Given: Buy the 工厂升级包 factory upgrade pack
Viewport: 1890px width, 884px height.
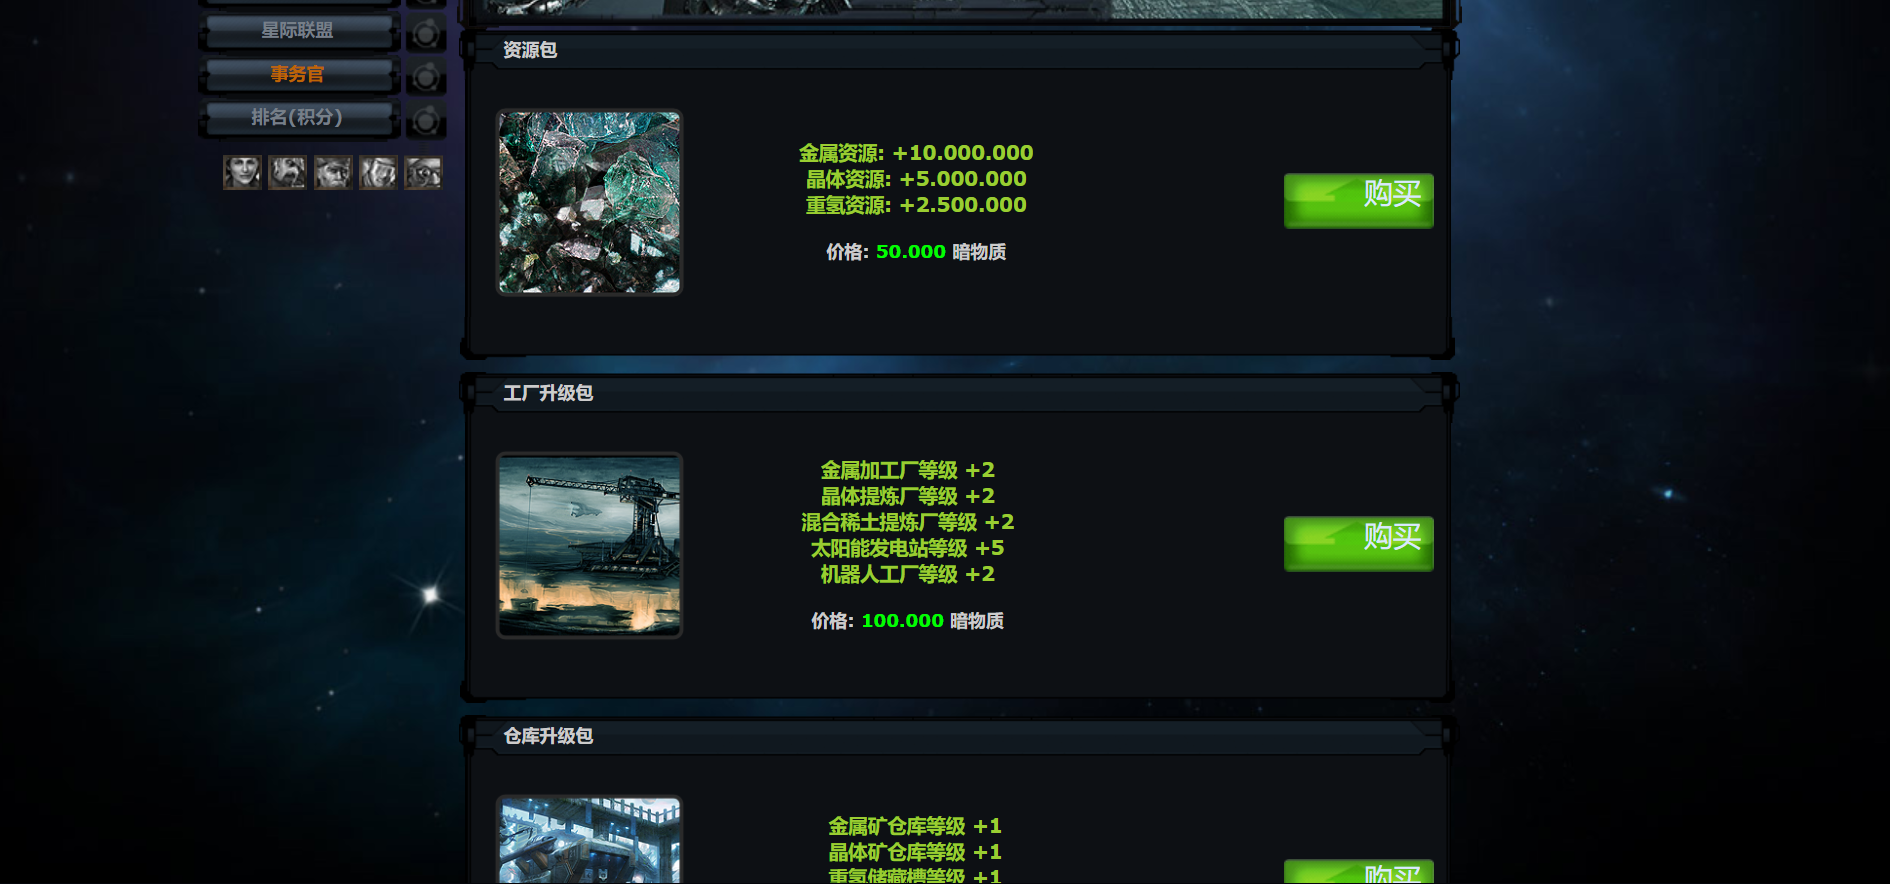Looking at the screenshot, I should (1358, 543).
